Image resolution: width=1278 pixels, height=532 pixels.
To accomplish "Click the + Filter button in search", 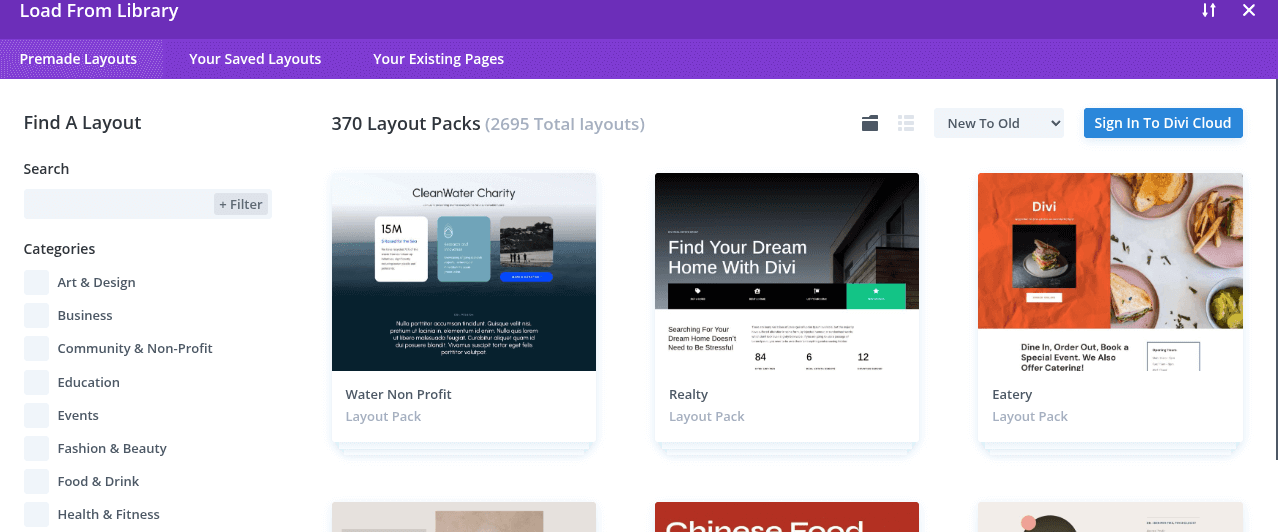I will pyautogui.click(x=241, y=204).
